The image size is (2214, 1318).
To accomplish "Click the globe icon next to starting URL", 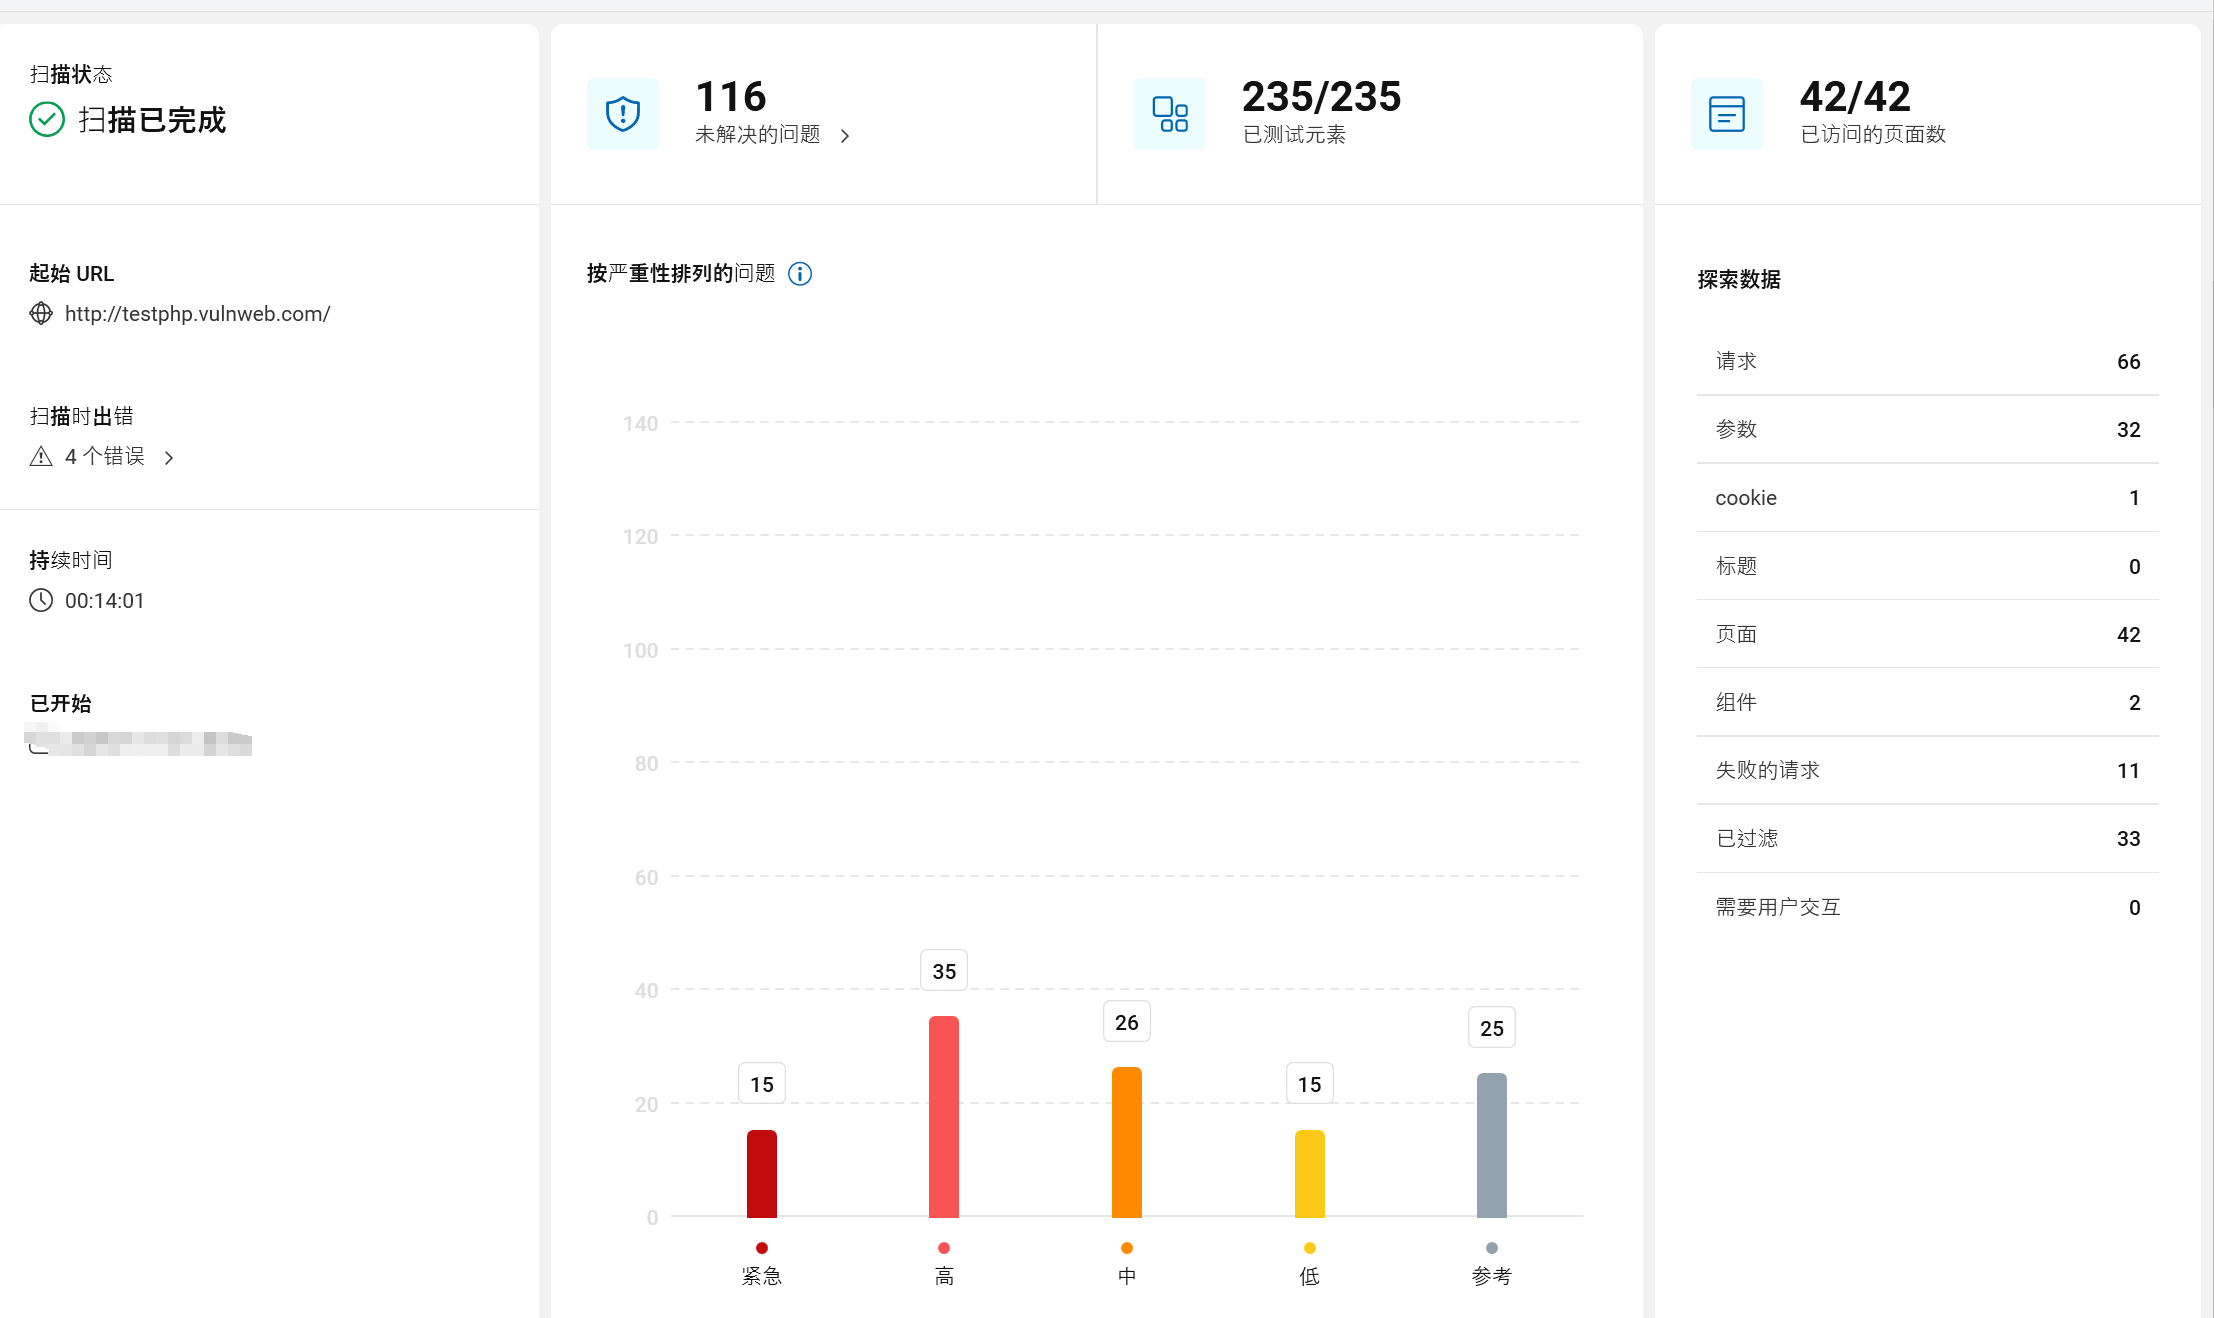I will 41,314.
